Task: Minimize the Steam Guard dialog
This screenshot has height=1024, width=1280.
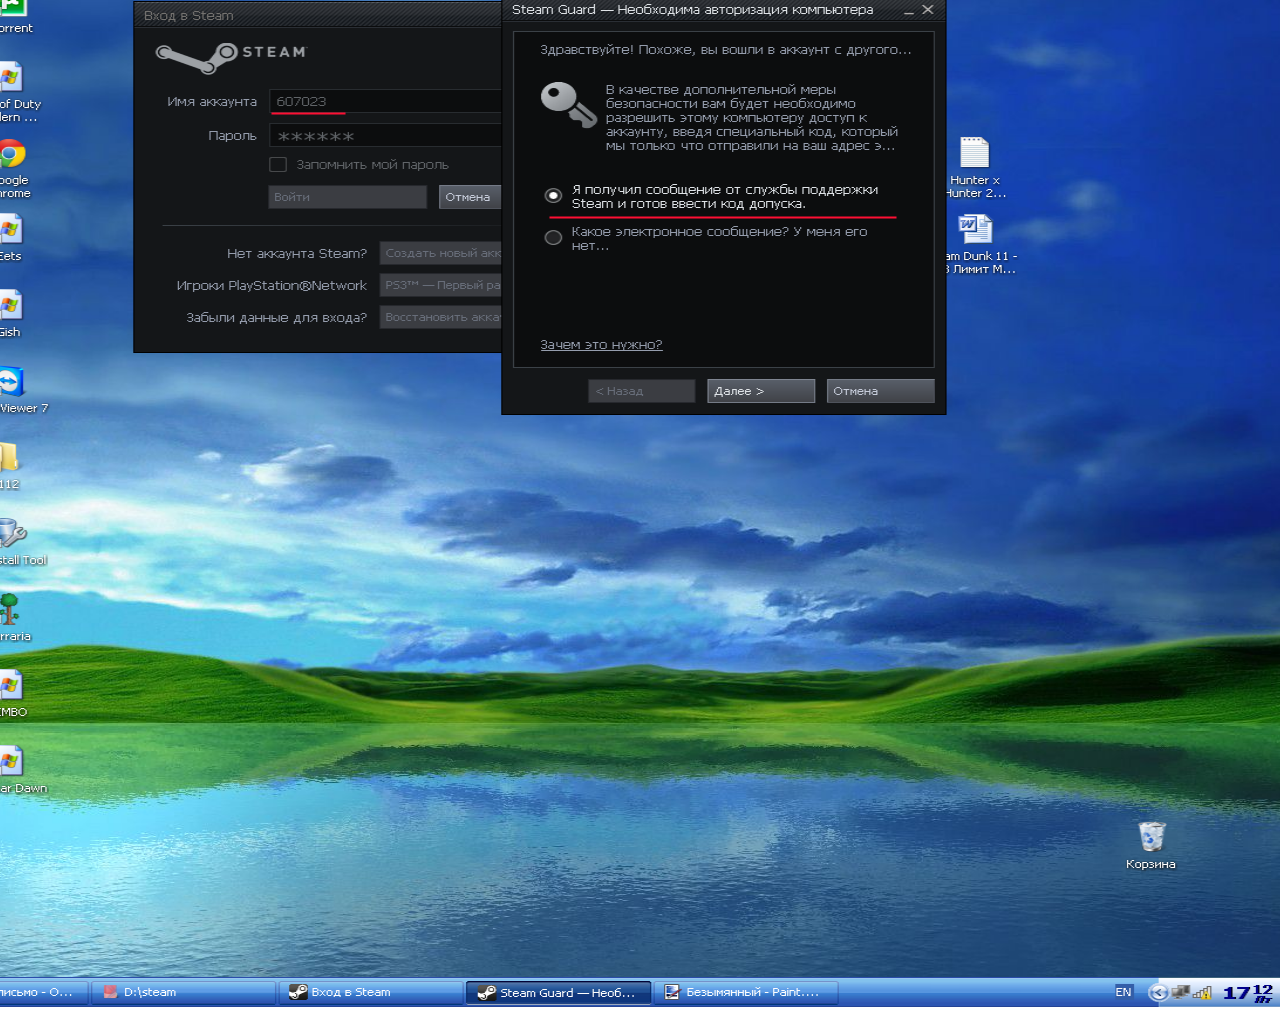Action: (x=909, y=11)
